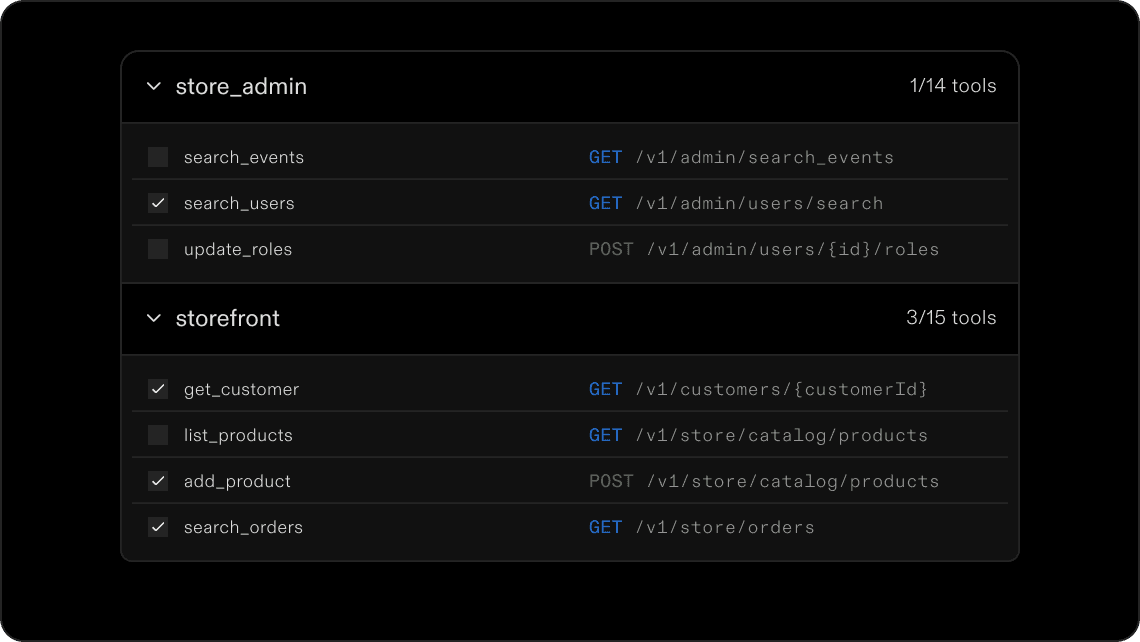Click the store_admin group title

tap(241, 87)
